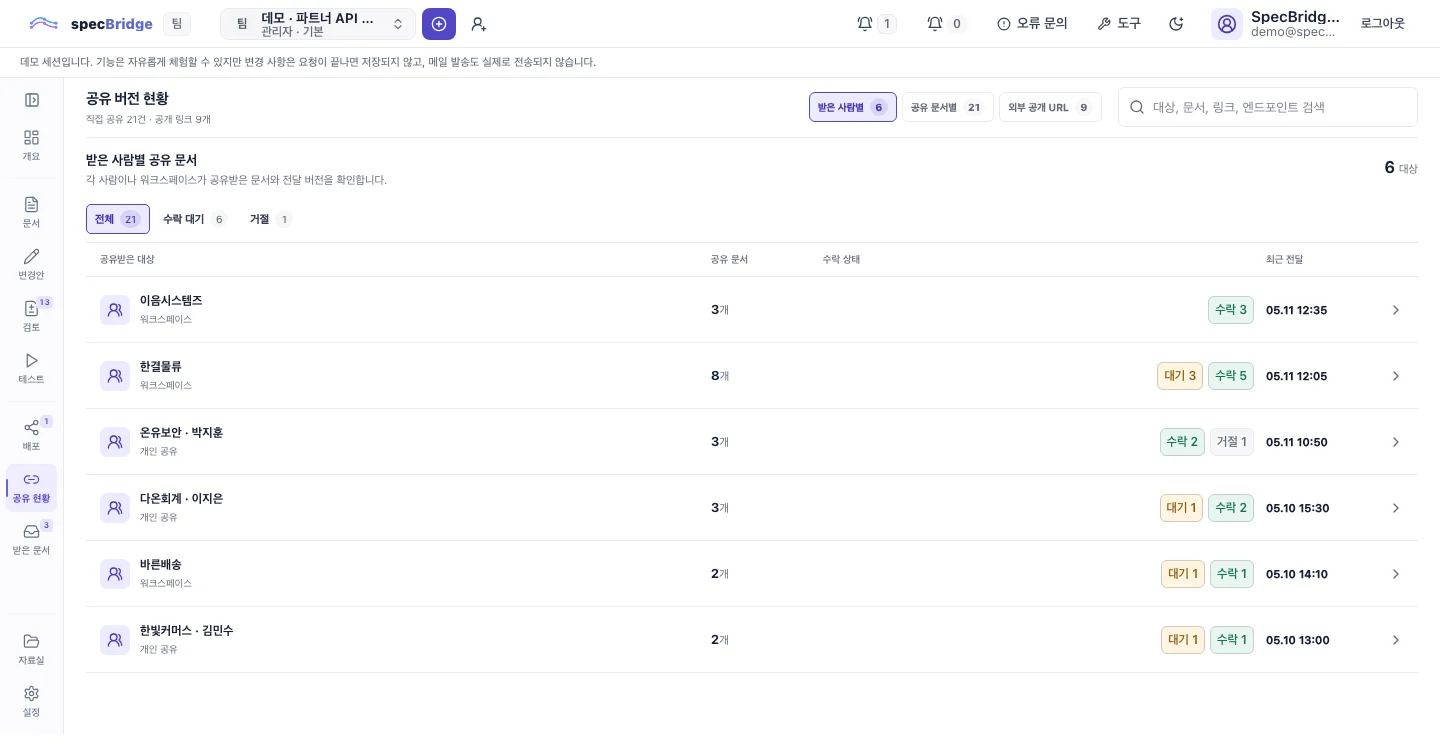1440x744 pixels.
Task: Click 오류 문의 button
Action: point(1032,24)
